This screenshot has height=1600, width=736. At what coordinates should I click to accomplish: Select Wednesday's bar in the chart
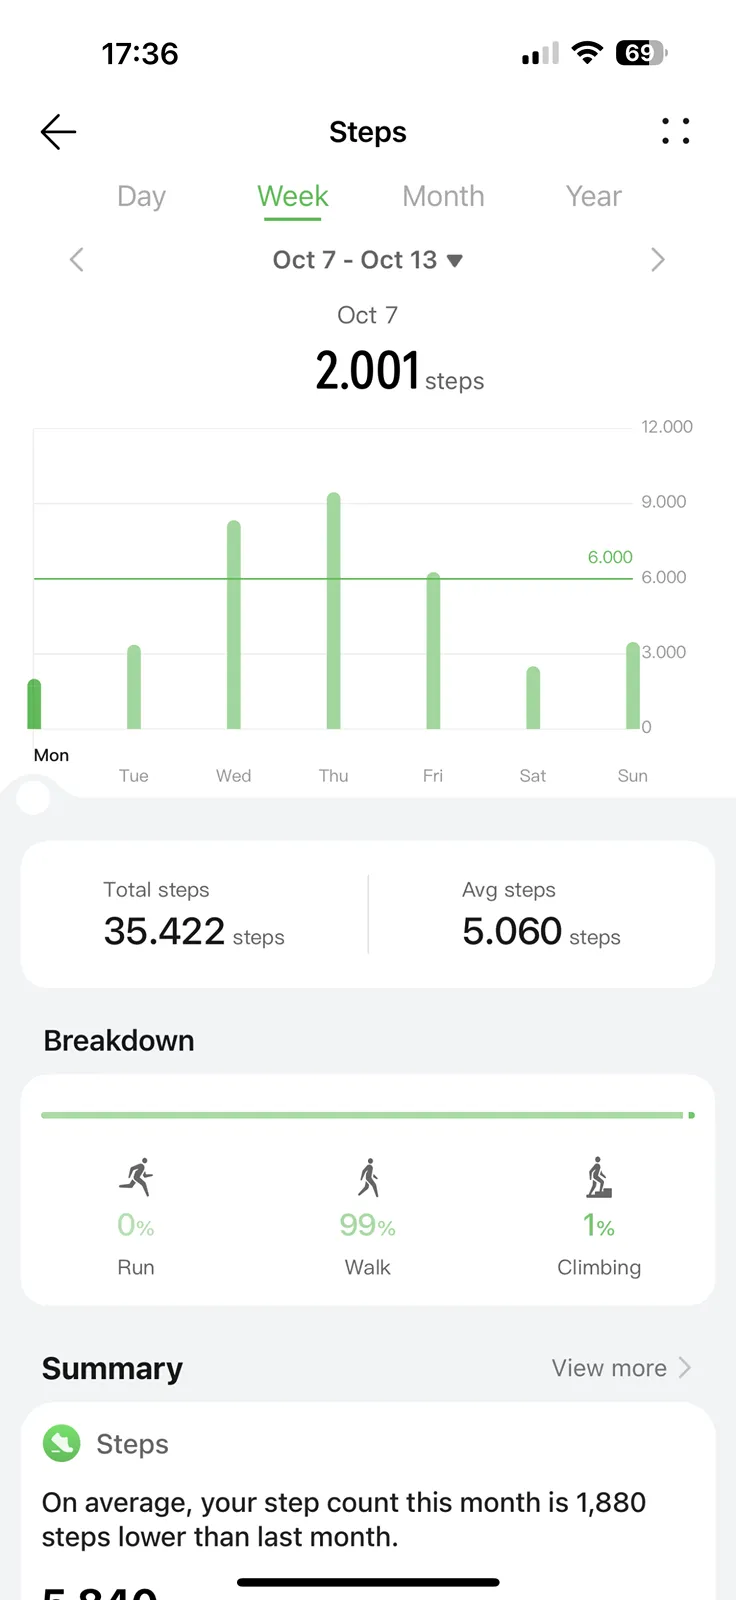click(234, 625)
